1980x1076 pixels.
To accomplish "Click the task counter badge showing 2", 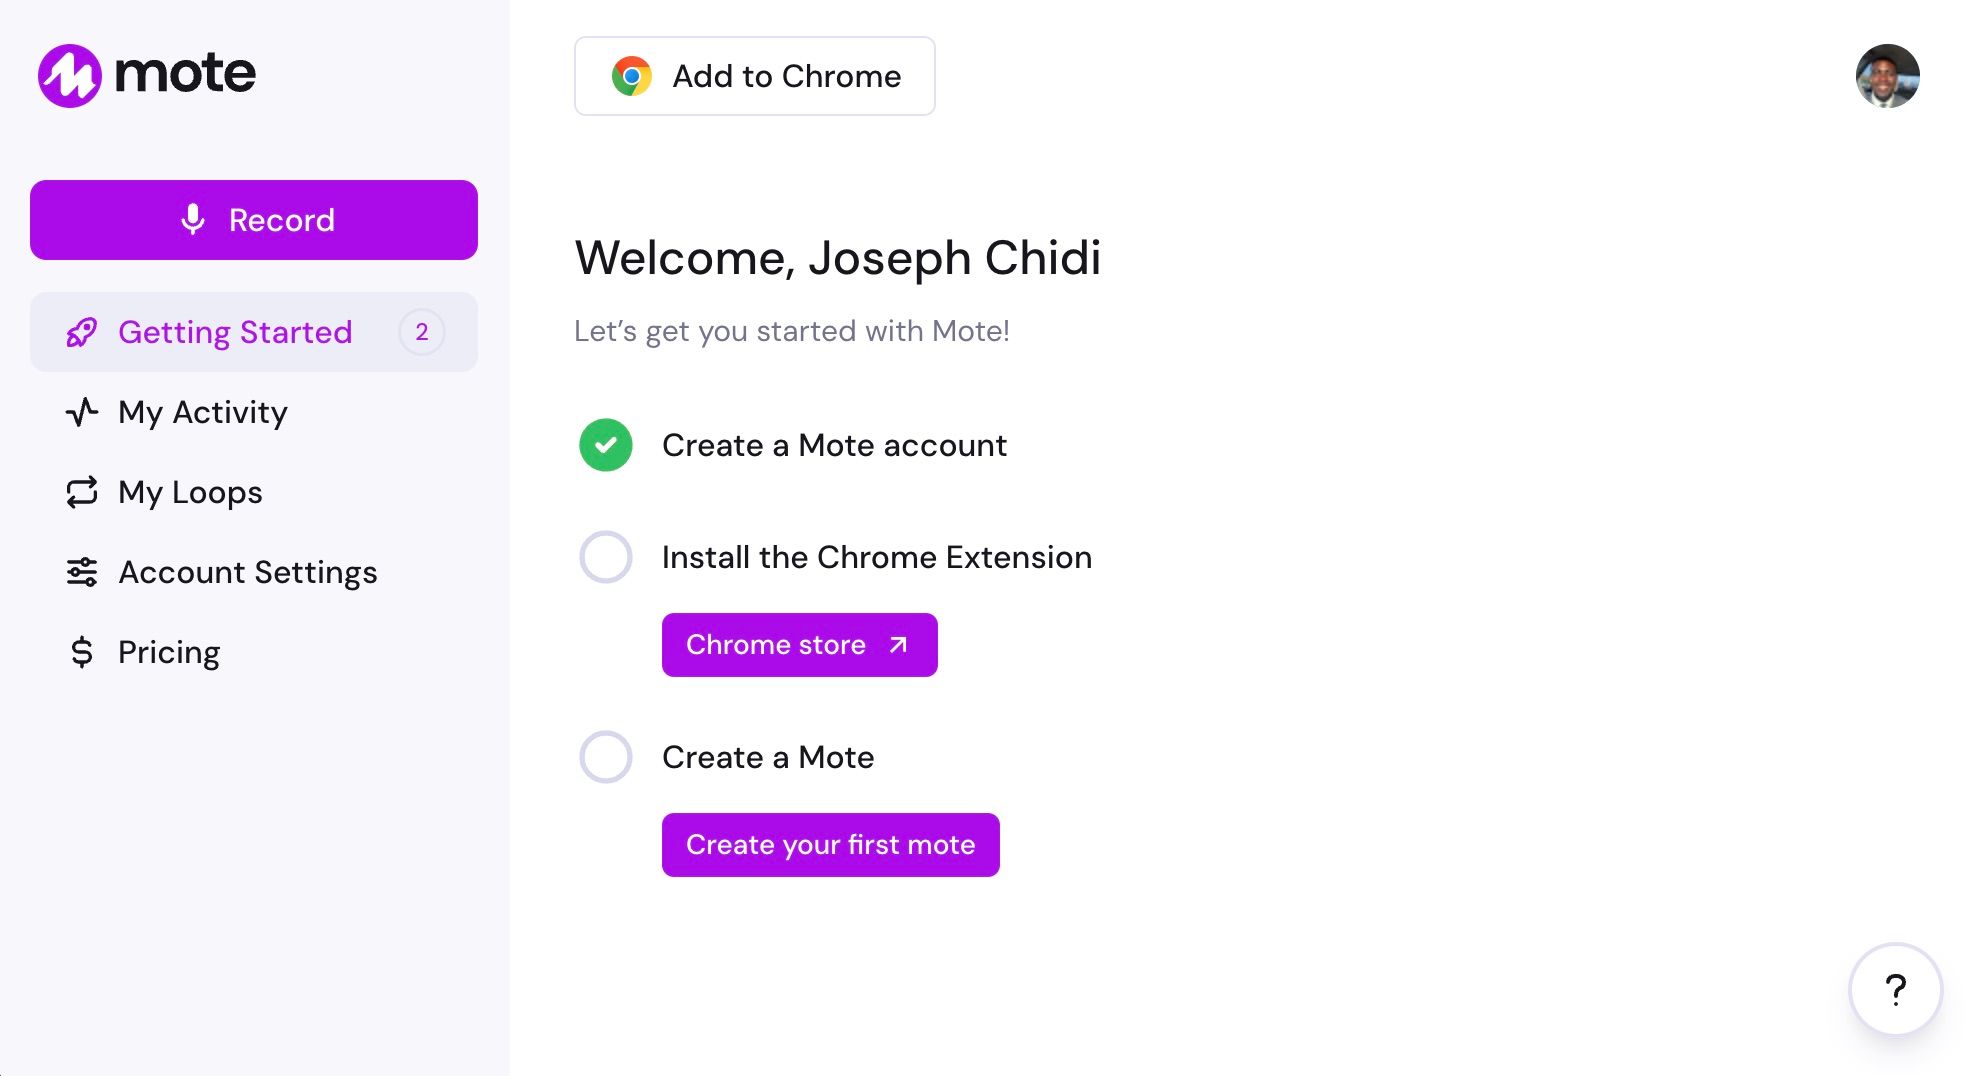I will point(422,332).
